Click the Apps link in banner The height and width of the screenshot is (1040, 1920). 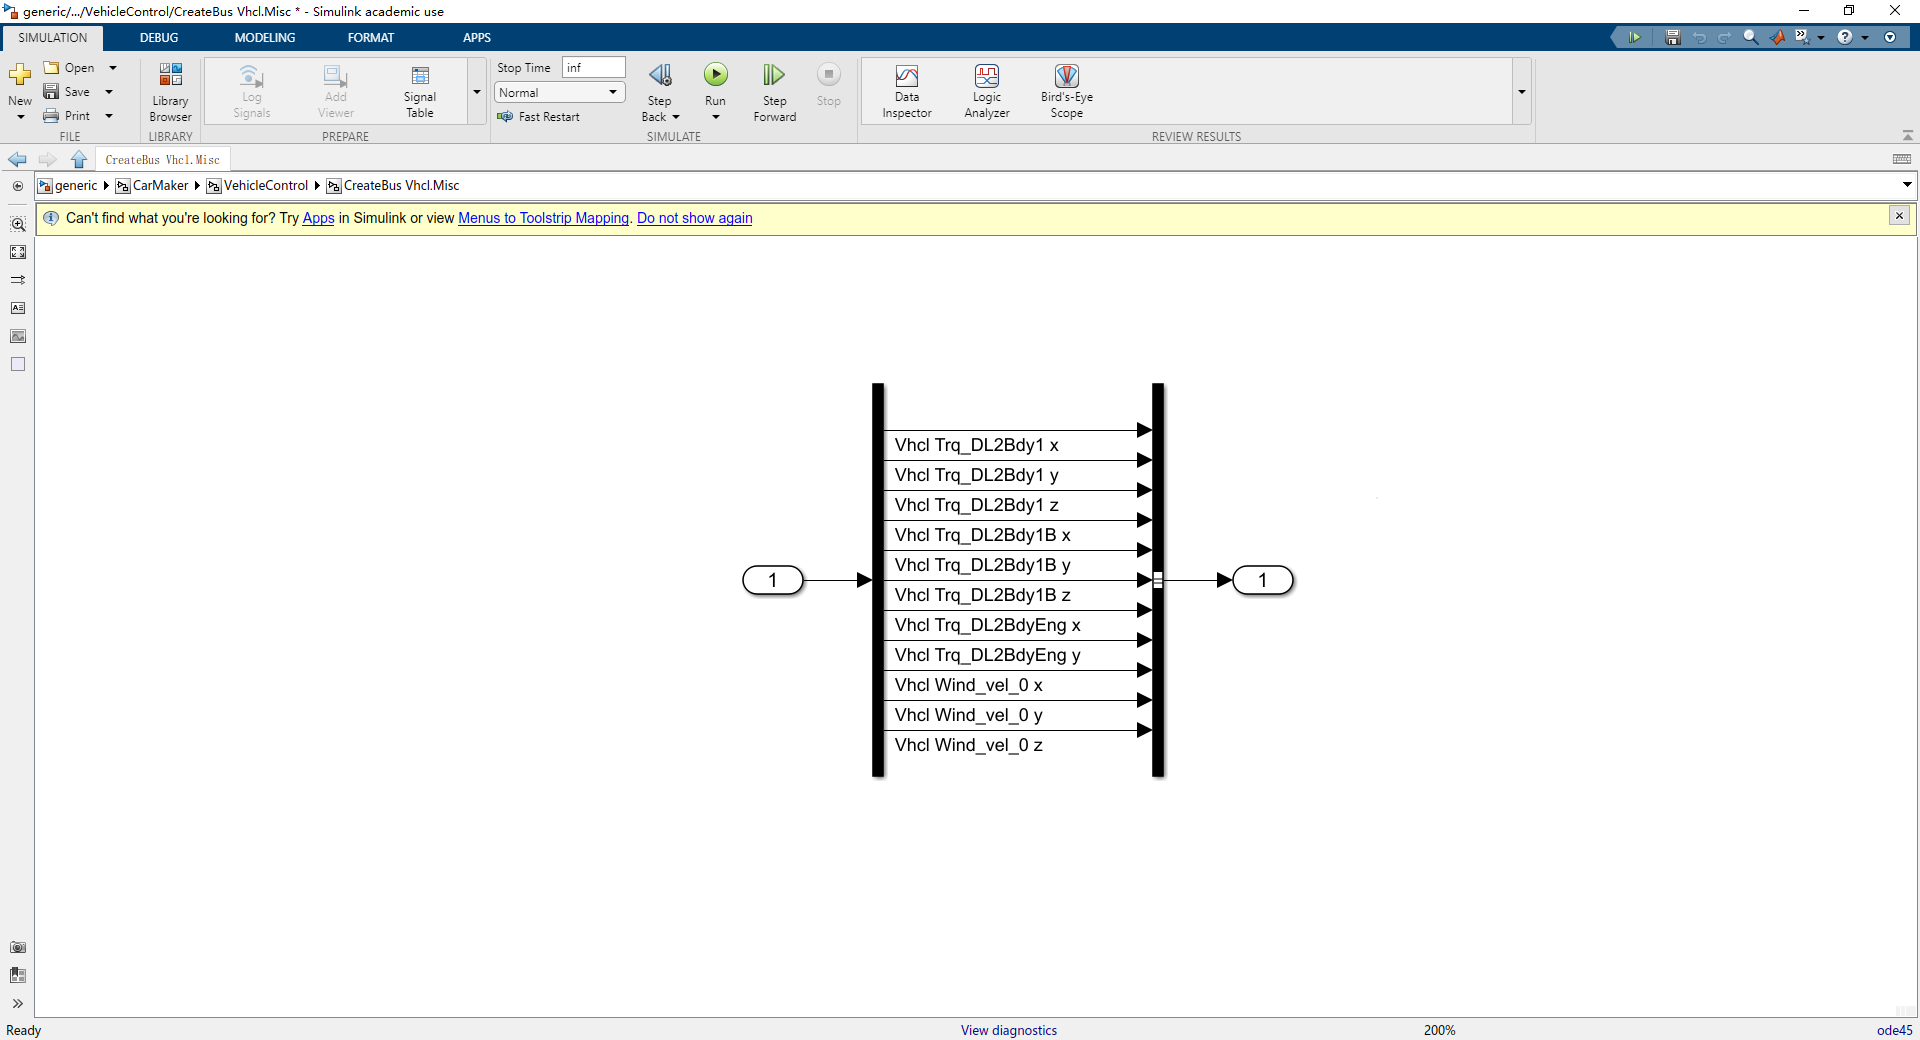(x=318, y=218)
